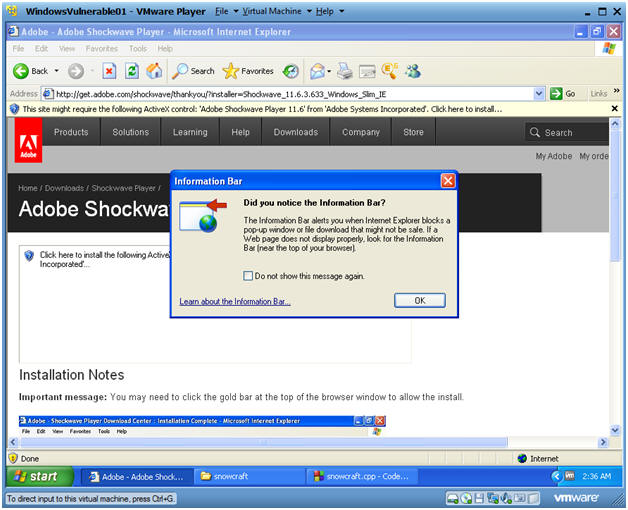
Task: Open the IE View menu
Action: click(67, 49)
